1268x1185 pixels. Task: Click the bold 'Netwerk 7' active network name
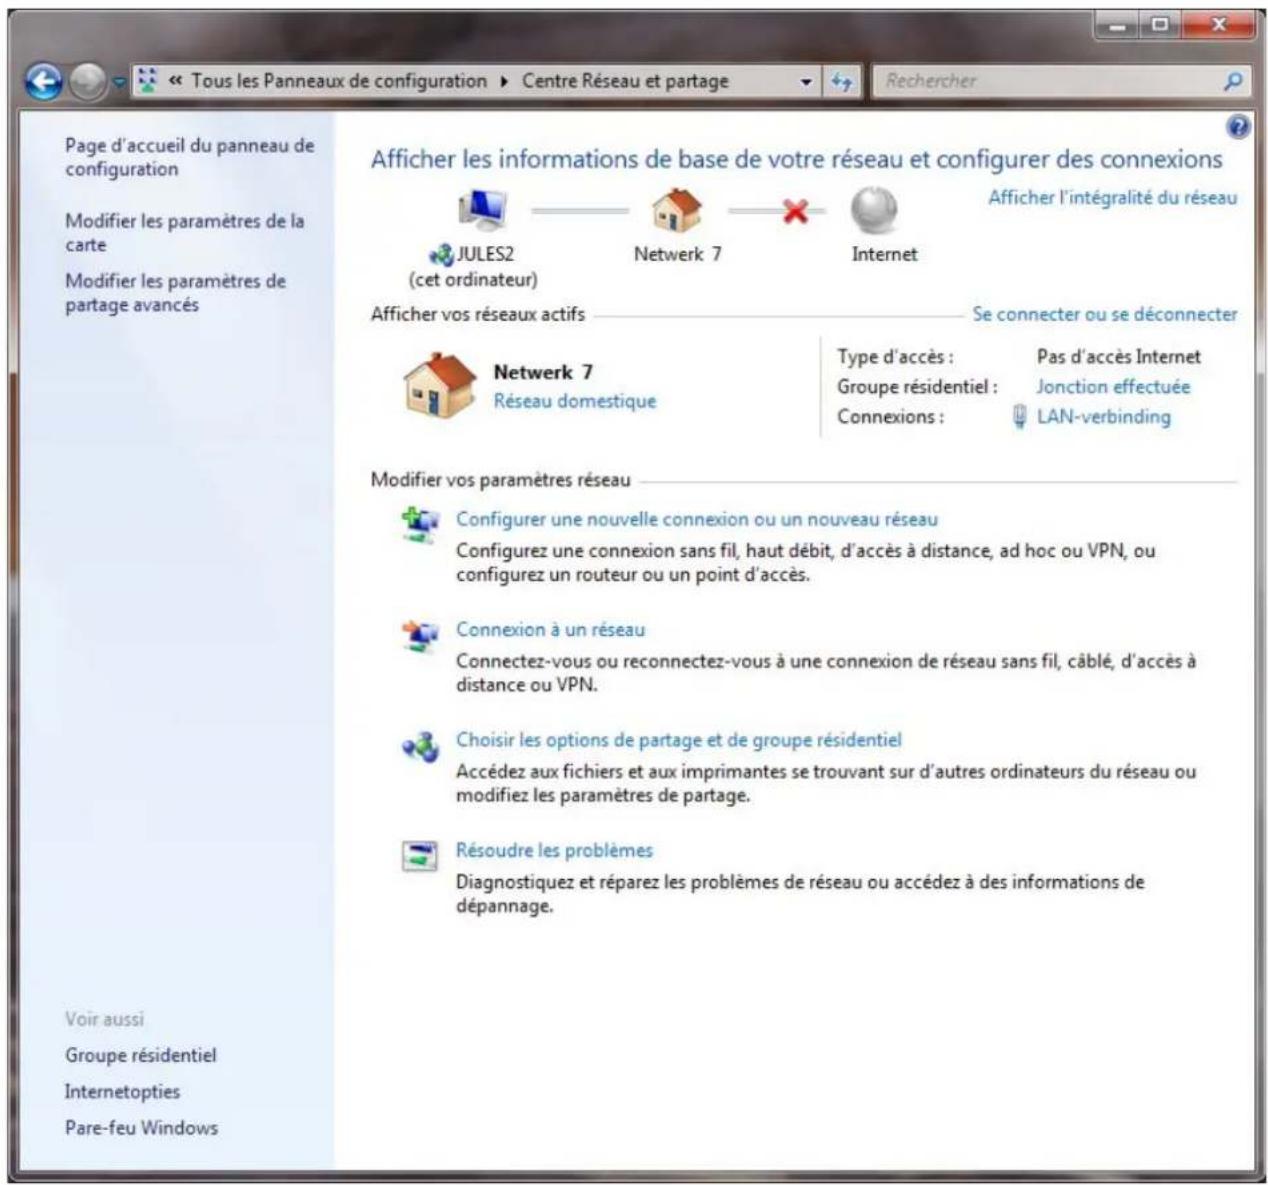click(x=543, y=372)
